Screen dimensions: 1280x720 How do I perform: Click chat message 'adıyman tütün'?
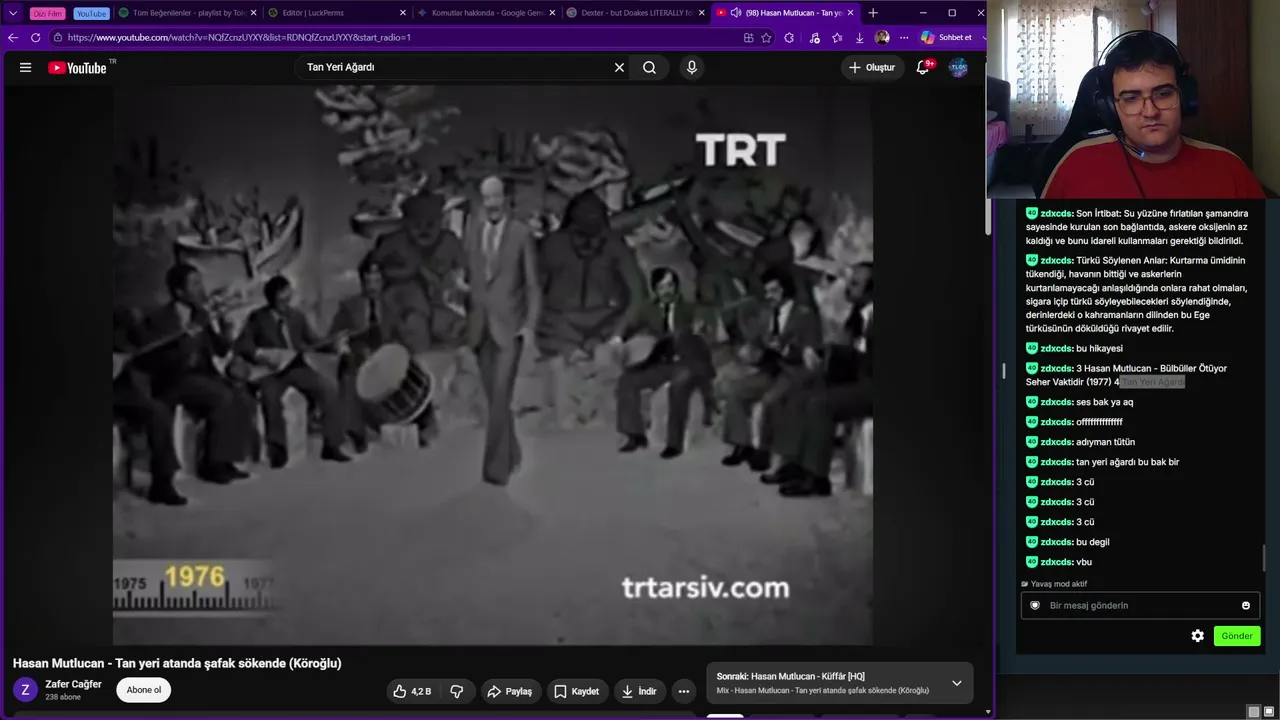[1105, 442]
